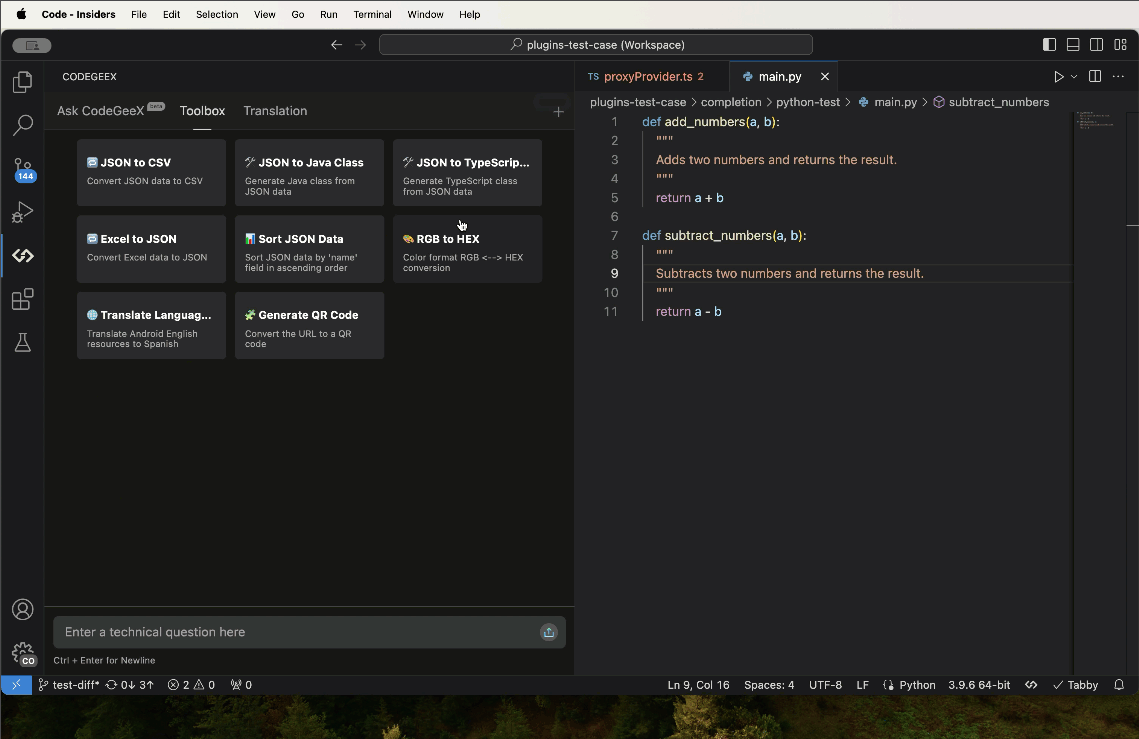Open the Testing flask icon
The image size is (1139, 739).
pyautogui.click(x=22, y=342)
